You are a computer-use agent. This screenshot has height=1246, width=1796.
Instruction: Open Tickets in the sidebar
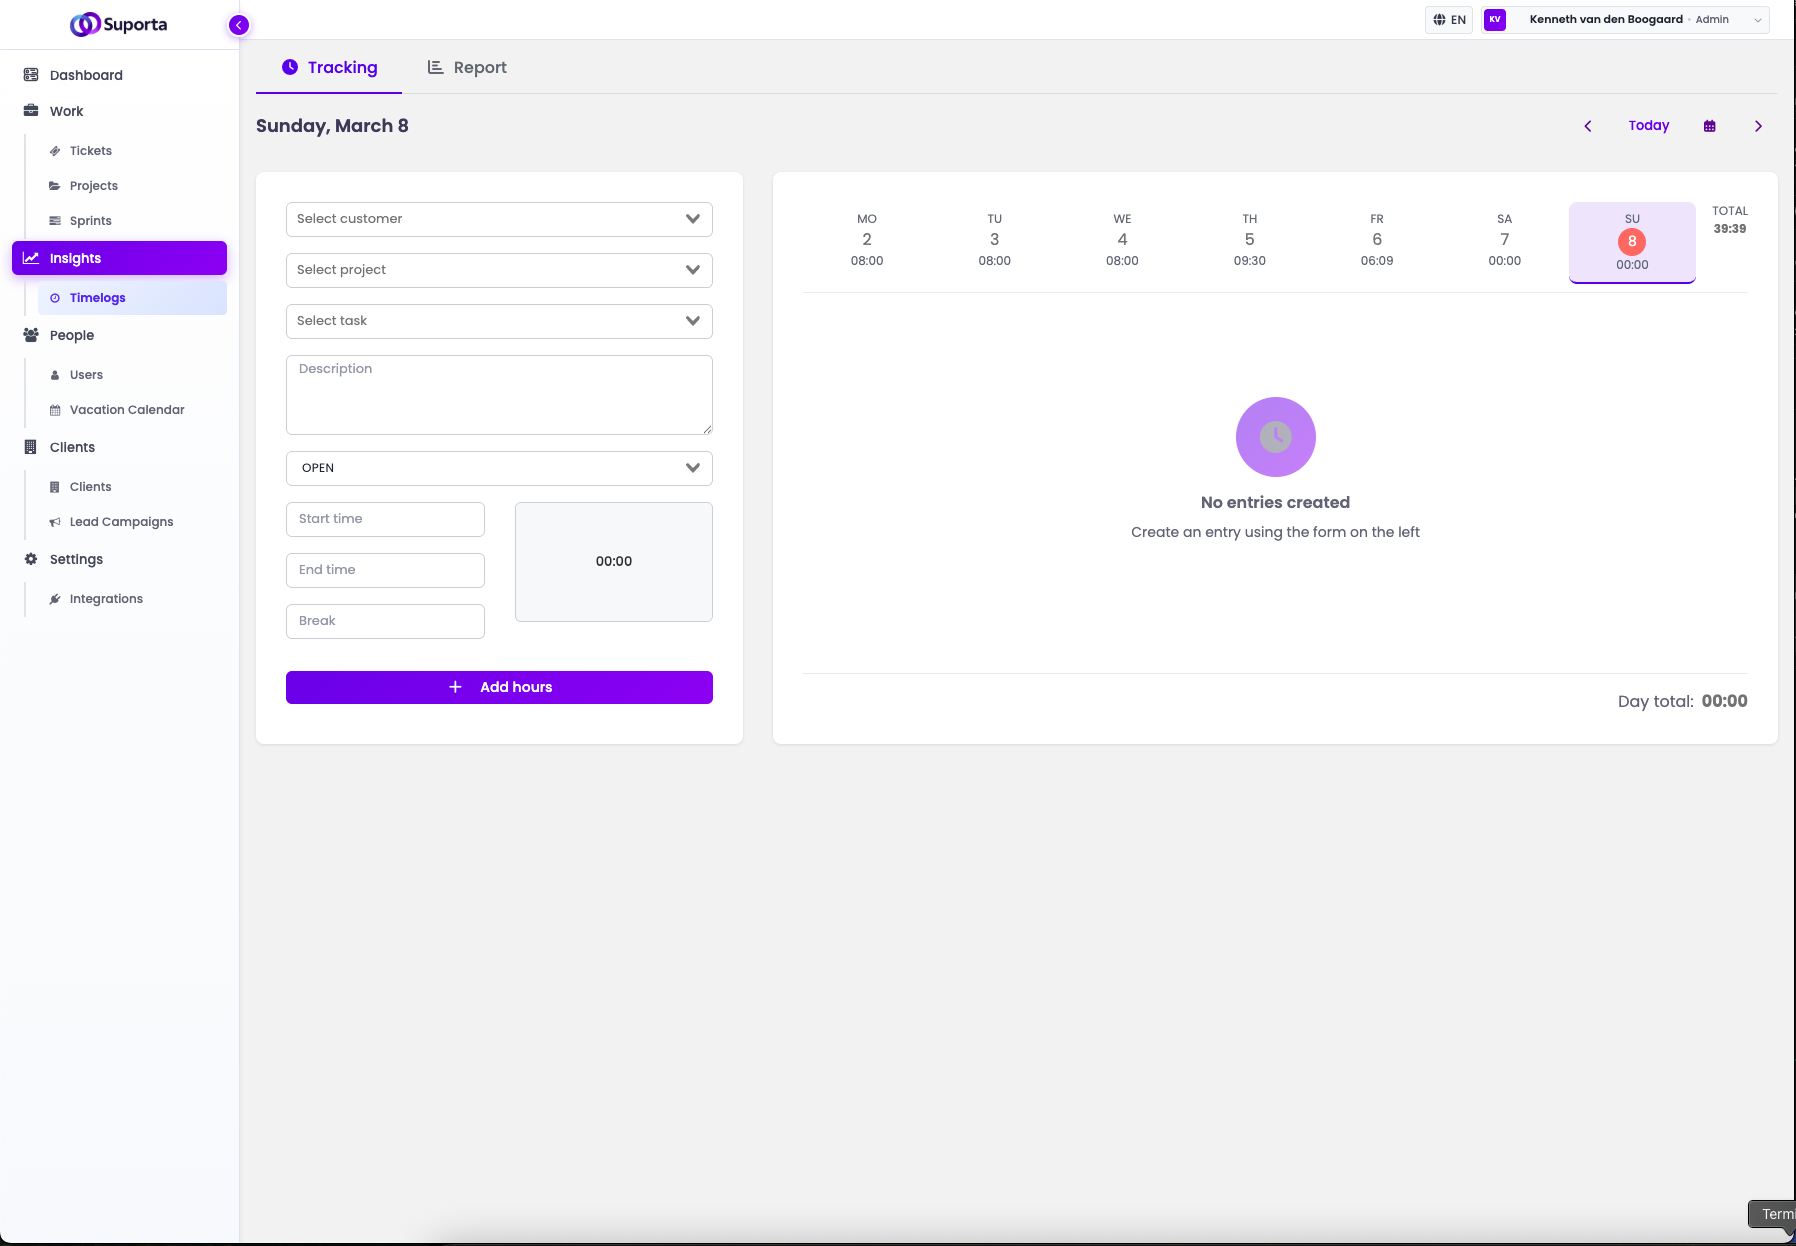(x=91, y=151)
